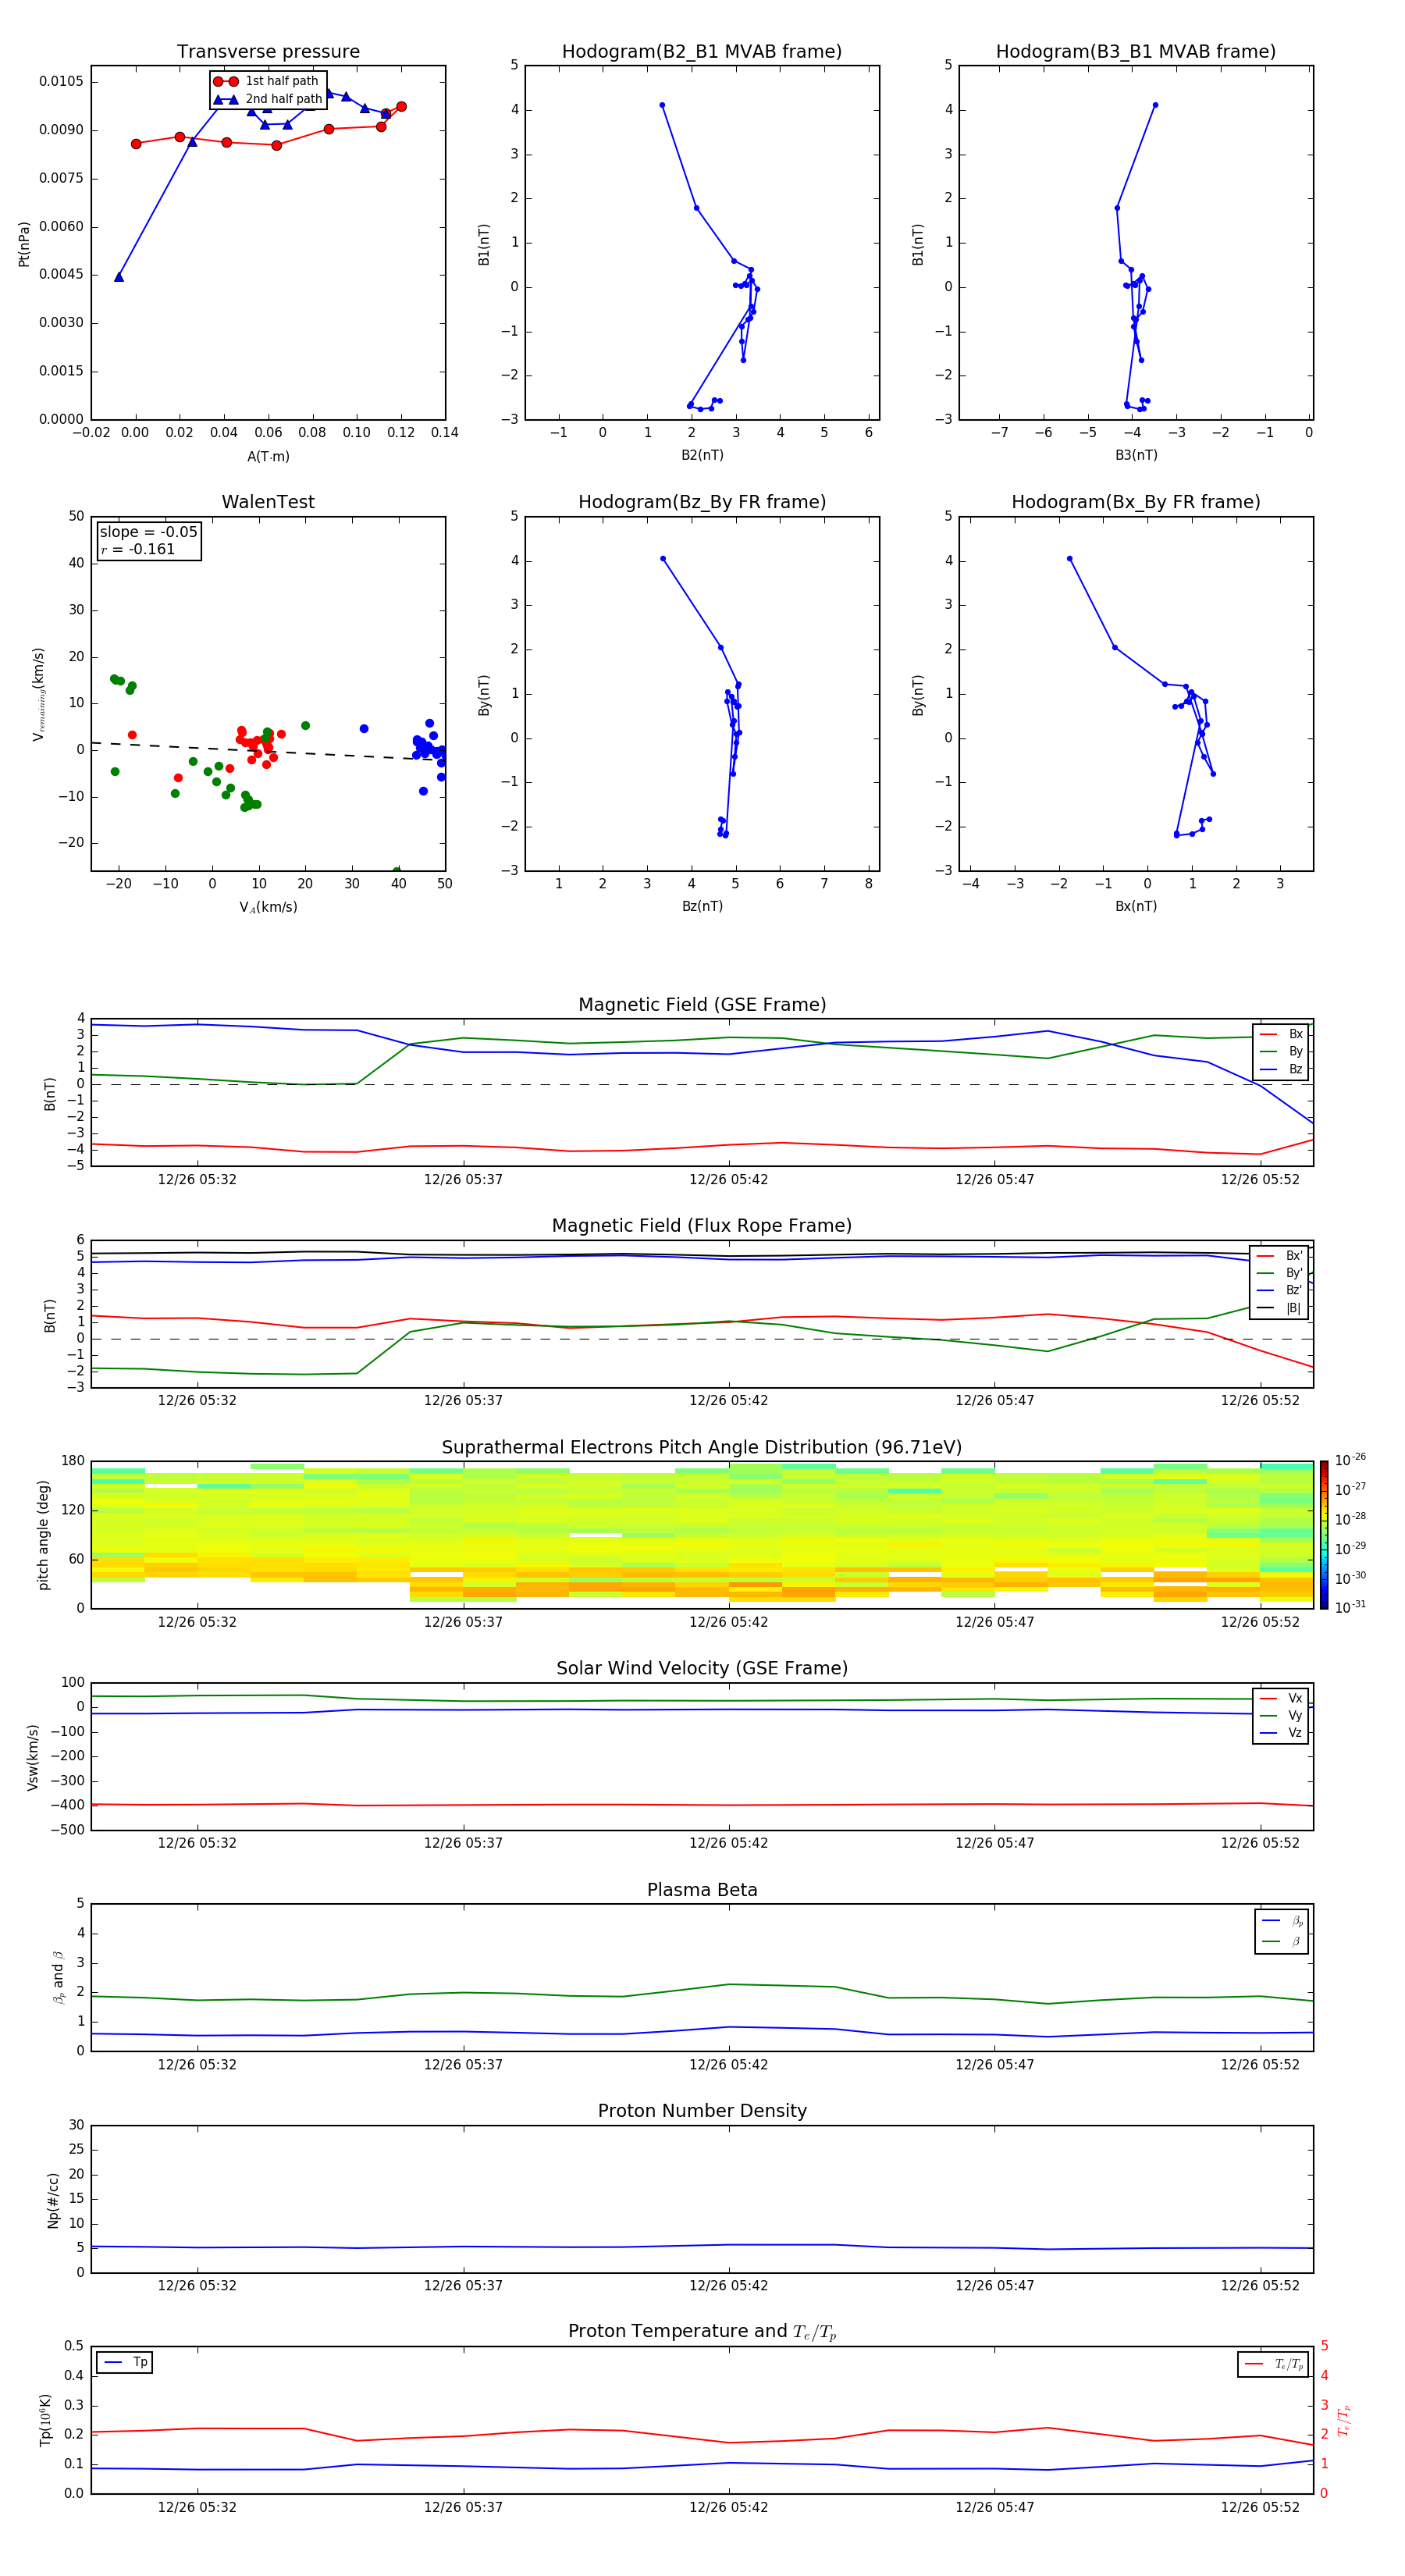Click the "Proton Temperature and Te/Tp" title

coord(702,2332)
